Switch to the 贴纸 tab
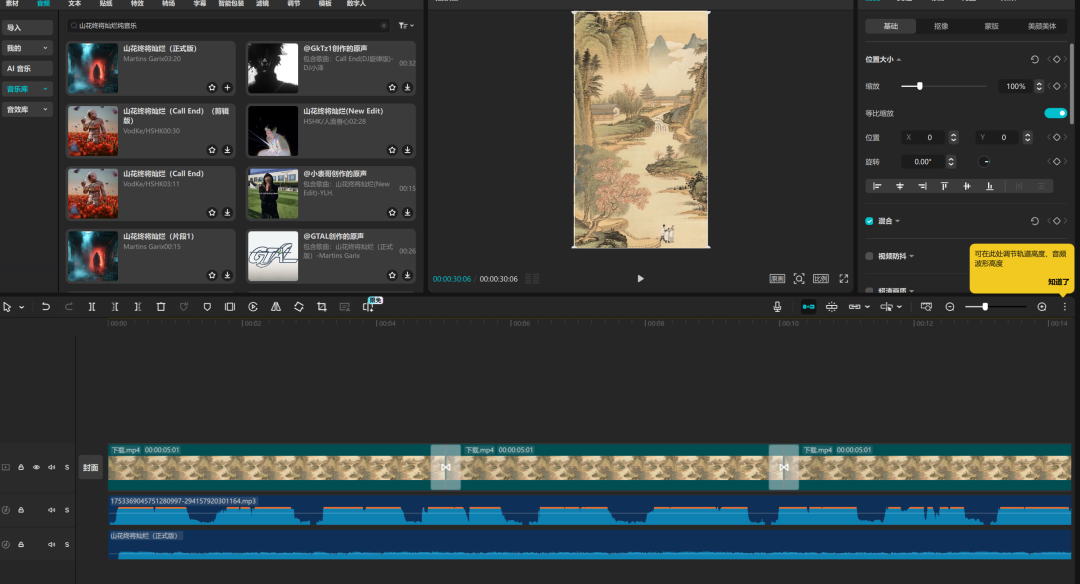 106,3
